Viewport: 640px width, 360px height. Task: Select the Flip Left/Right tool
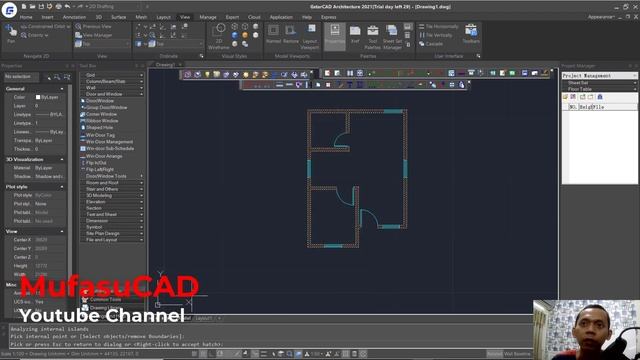pyautogui.click(x=98, y=169)
